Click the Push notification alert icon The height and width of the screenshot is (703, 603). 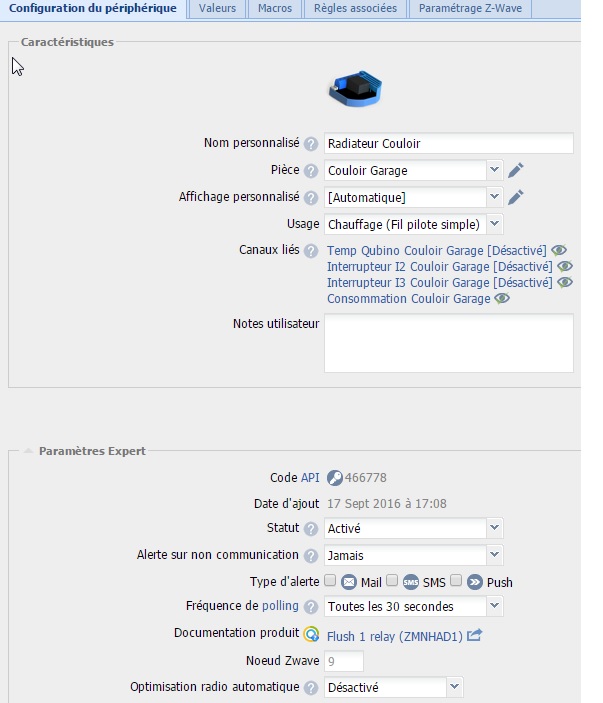click(474, 582)
